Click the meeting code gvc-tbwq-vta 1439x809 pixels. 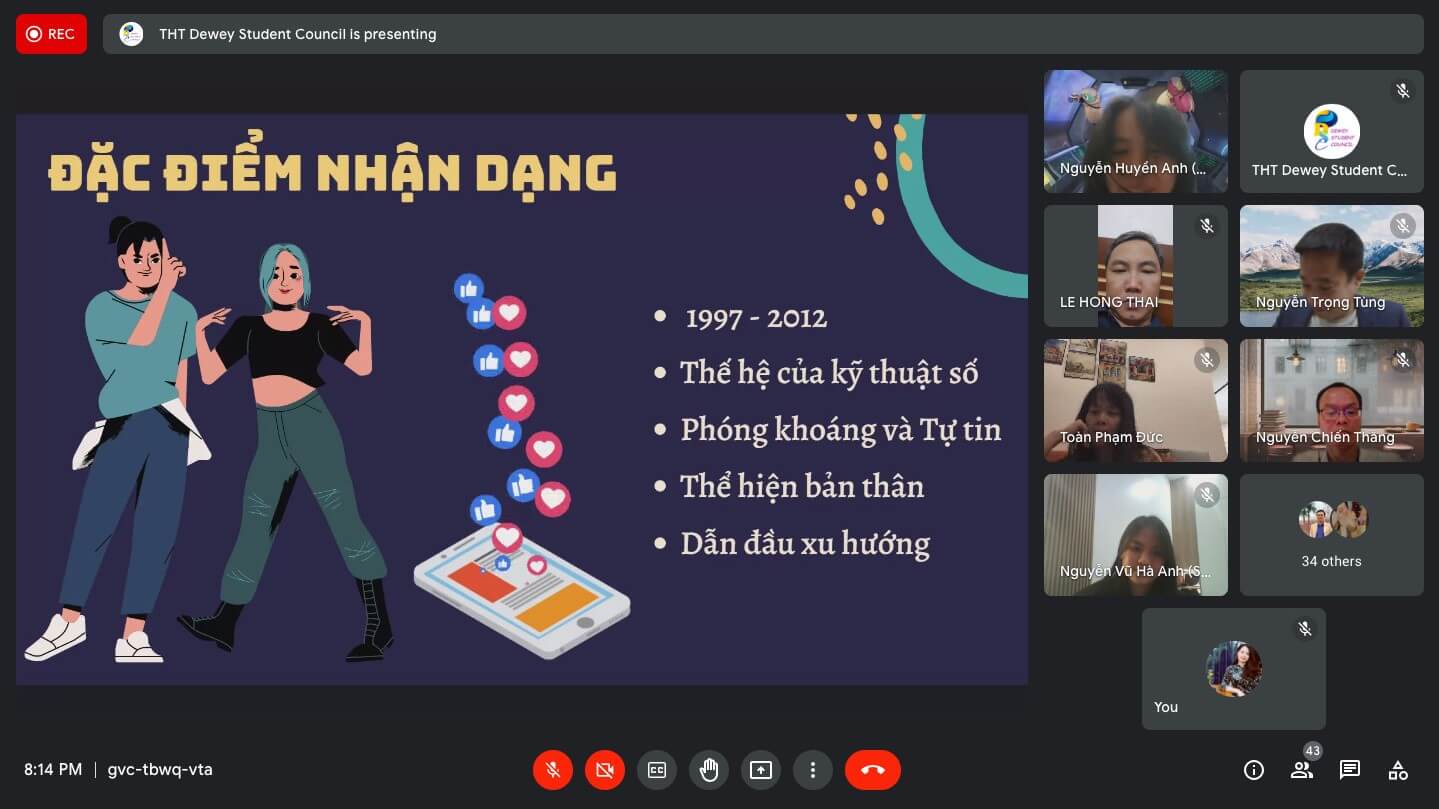[160, 770]
